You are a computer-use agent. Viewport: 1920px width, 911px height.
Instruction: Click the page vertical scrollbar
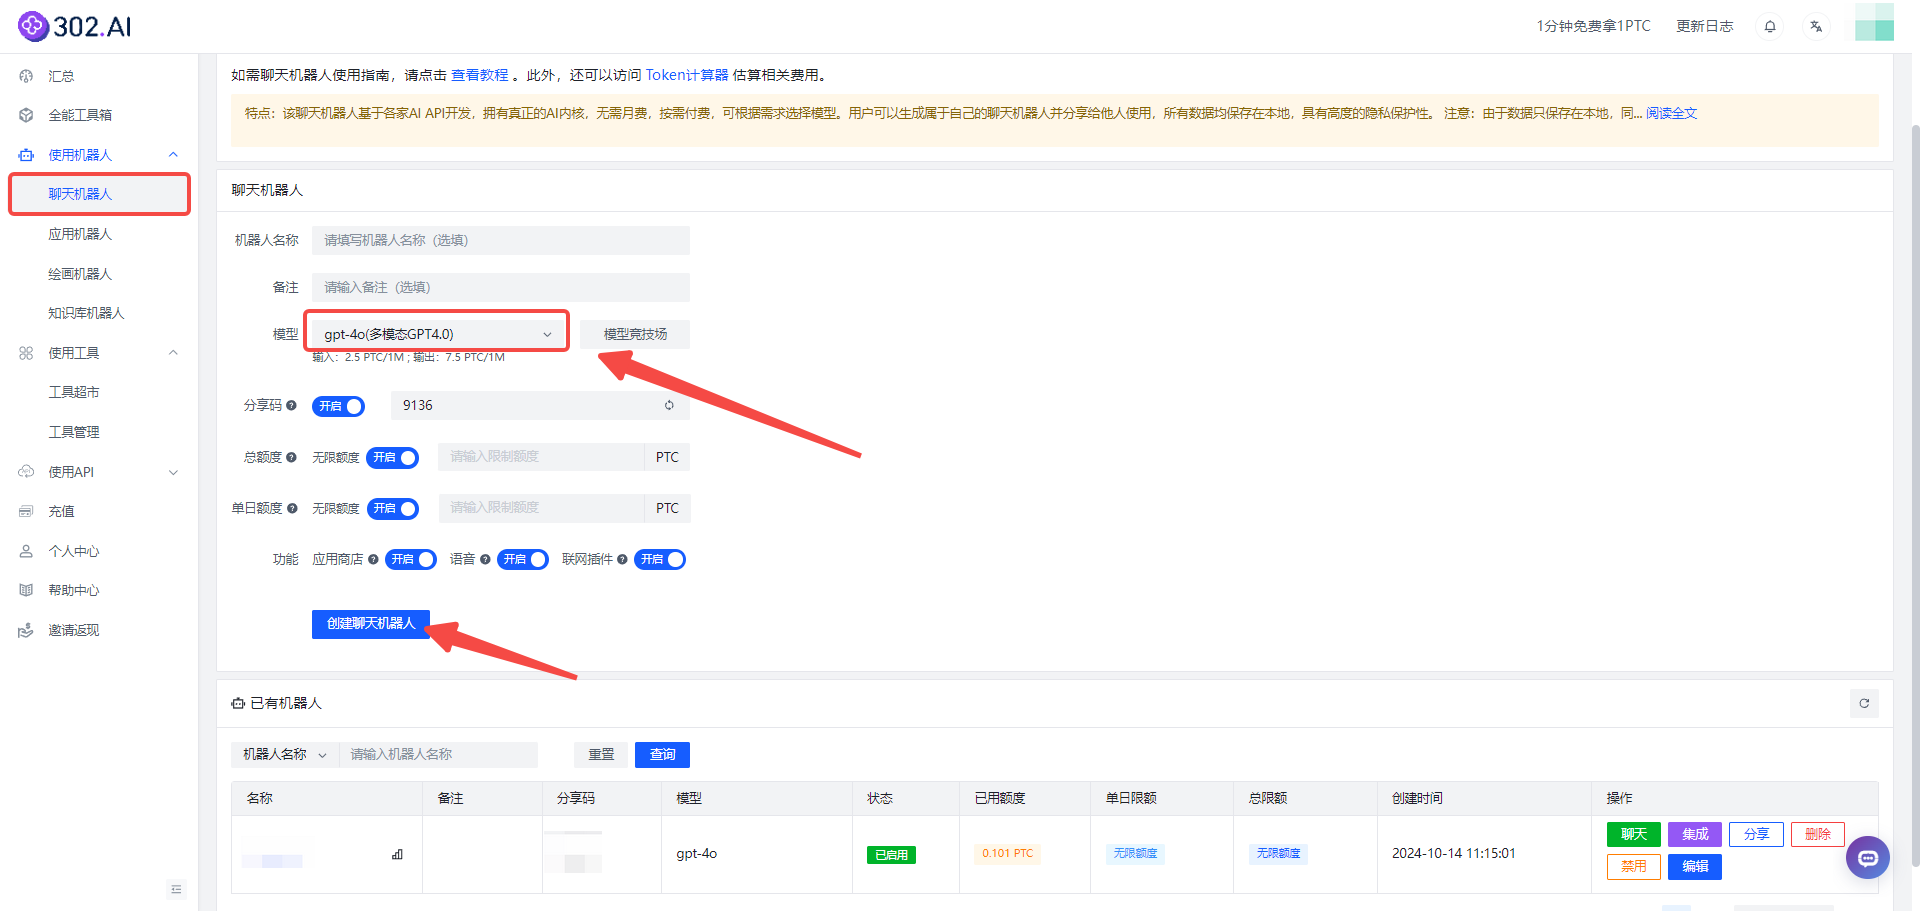[1915, 495]
